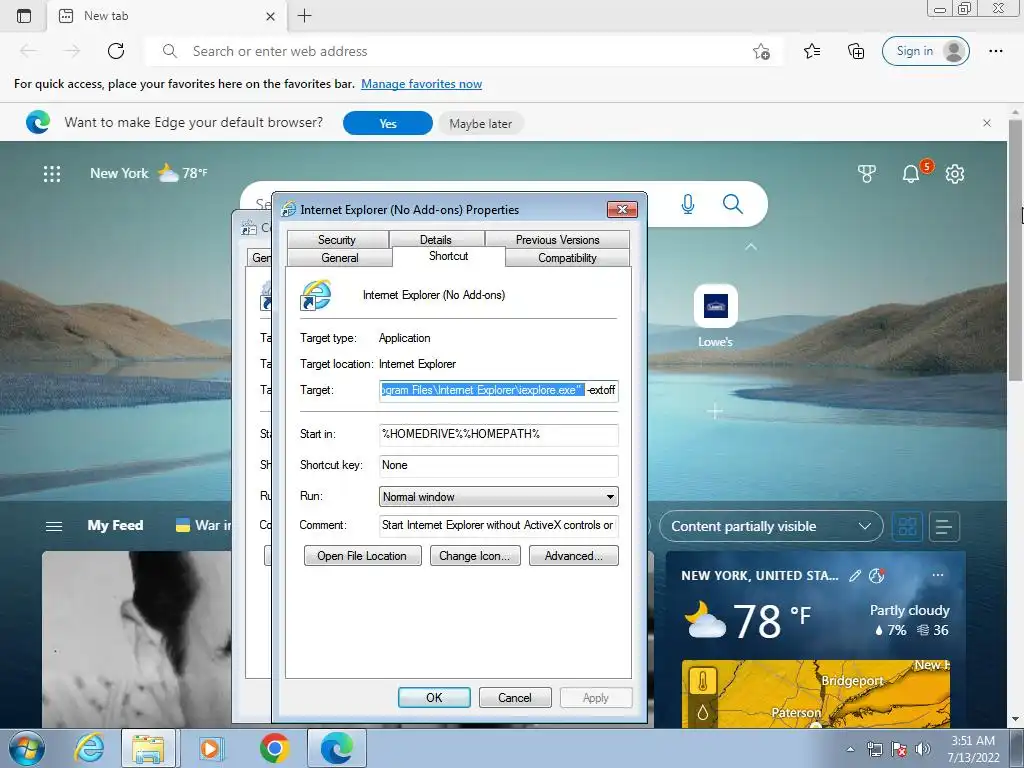Open page settings gear icon
The image size is (1024, 768).
click(x=955, y=174)
